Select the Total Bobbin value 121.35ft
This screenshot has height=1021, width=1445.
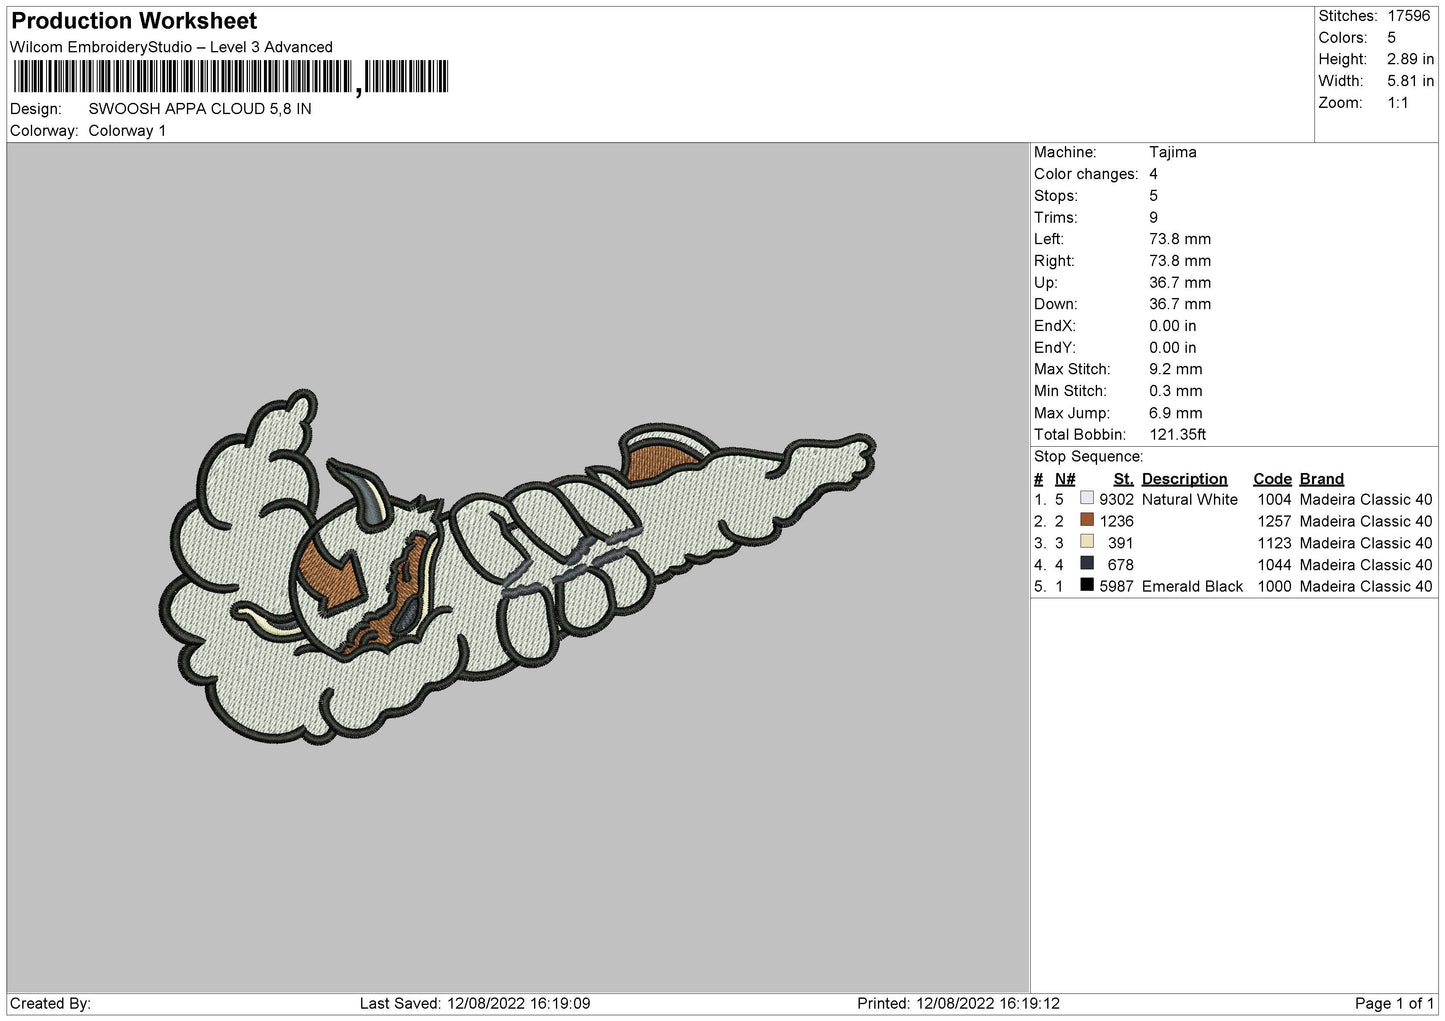point(1177,435)
